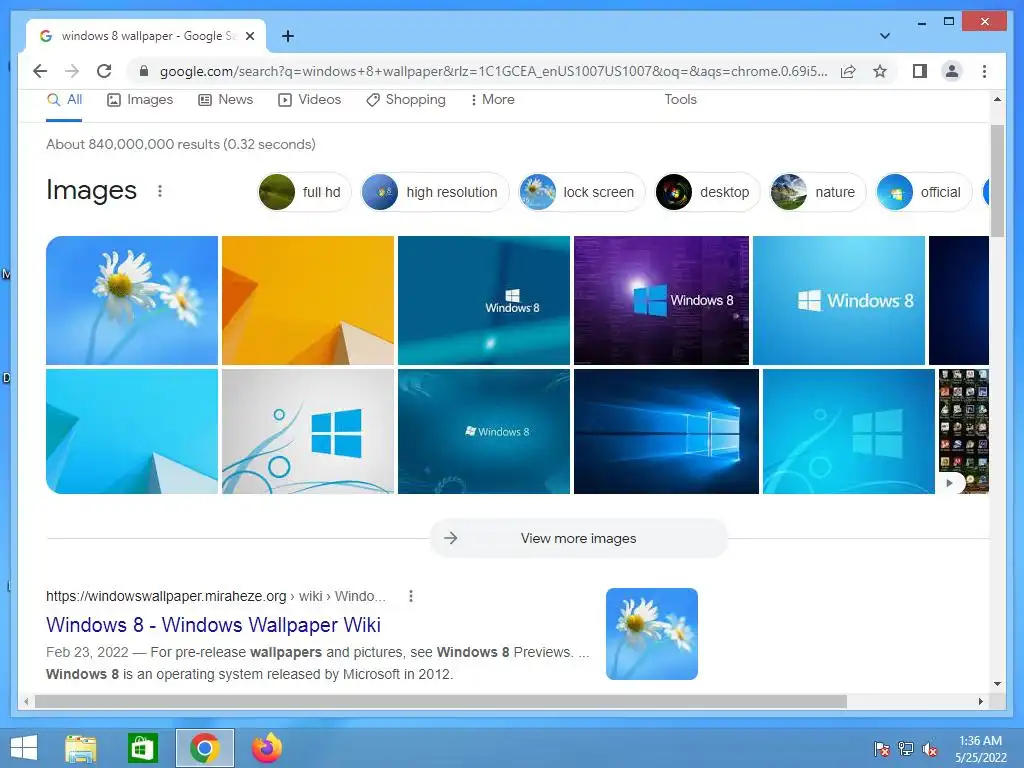Open the Shopping results tab

point(406,100)
